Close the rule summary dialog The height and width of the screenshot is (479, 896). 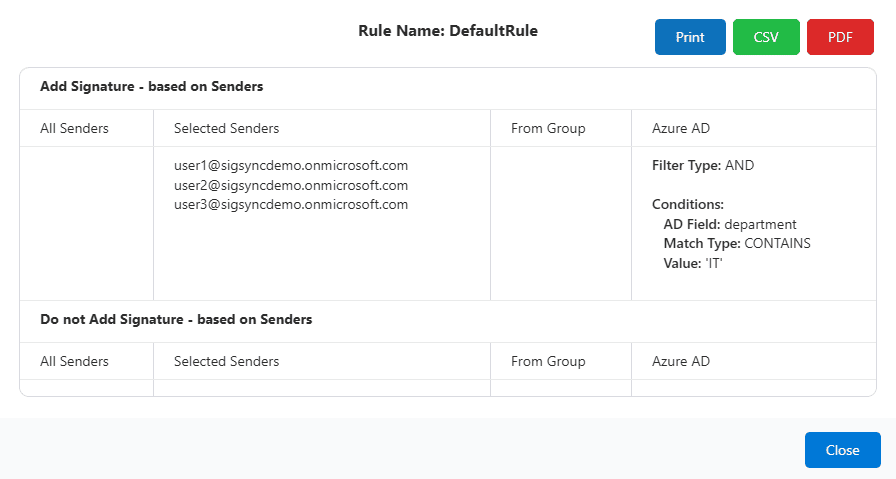pyautogui.click(x=842, y=450)
